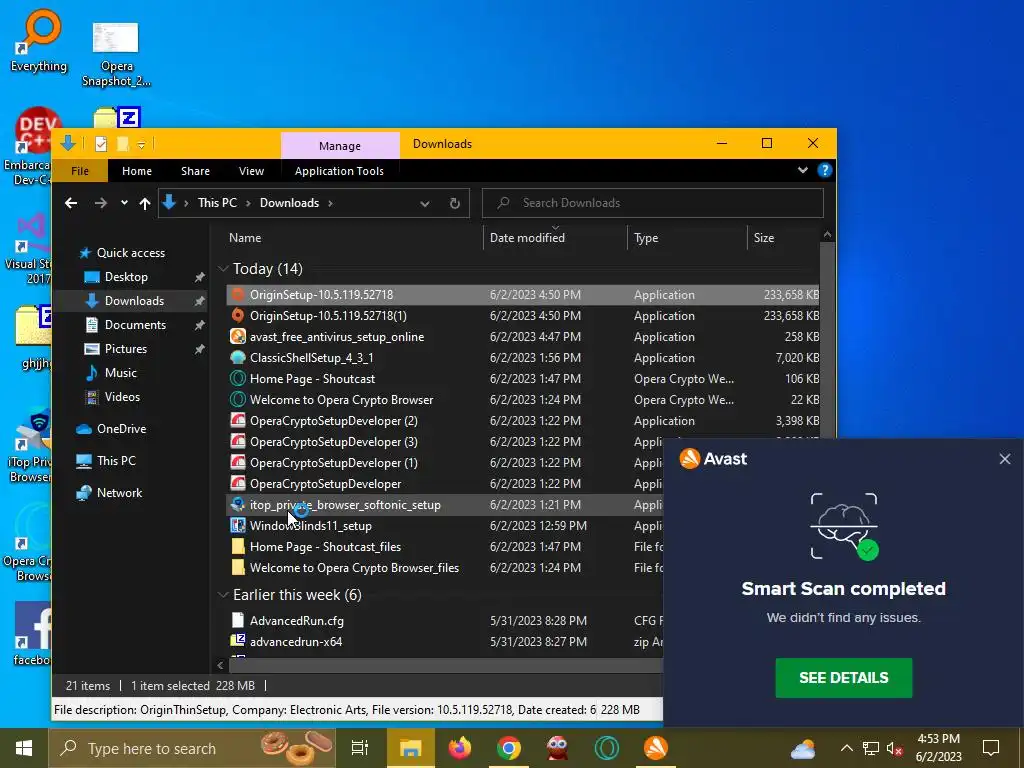Click the Back arrow in Explorer

point(71,203)
